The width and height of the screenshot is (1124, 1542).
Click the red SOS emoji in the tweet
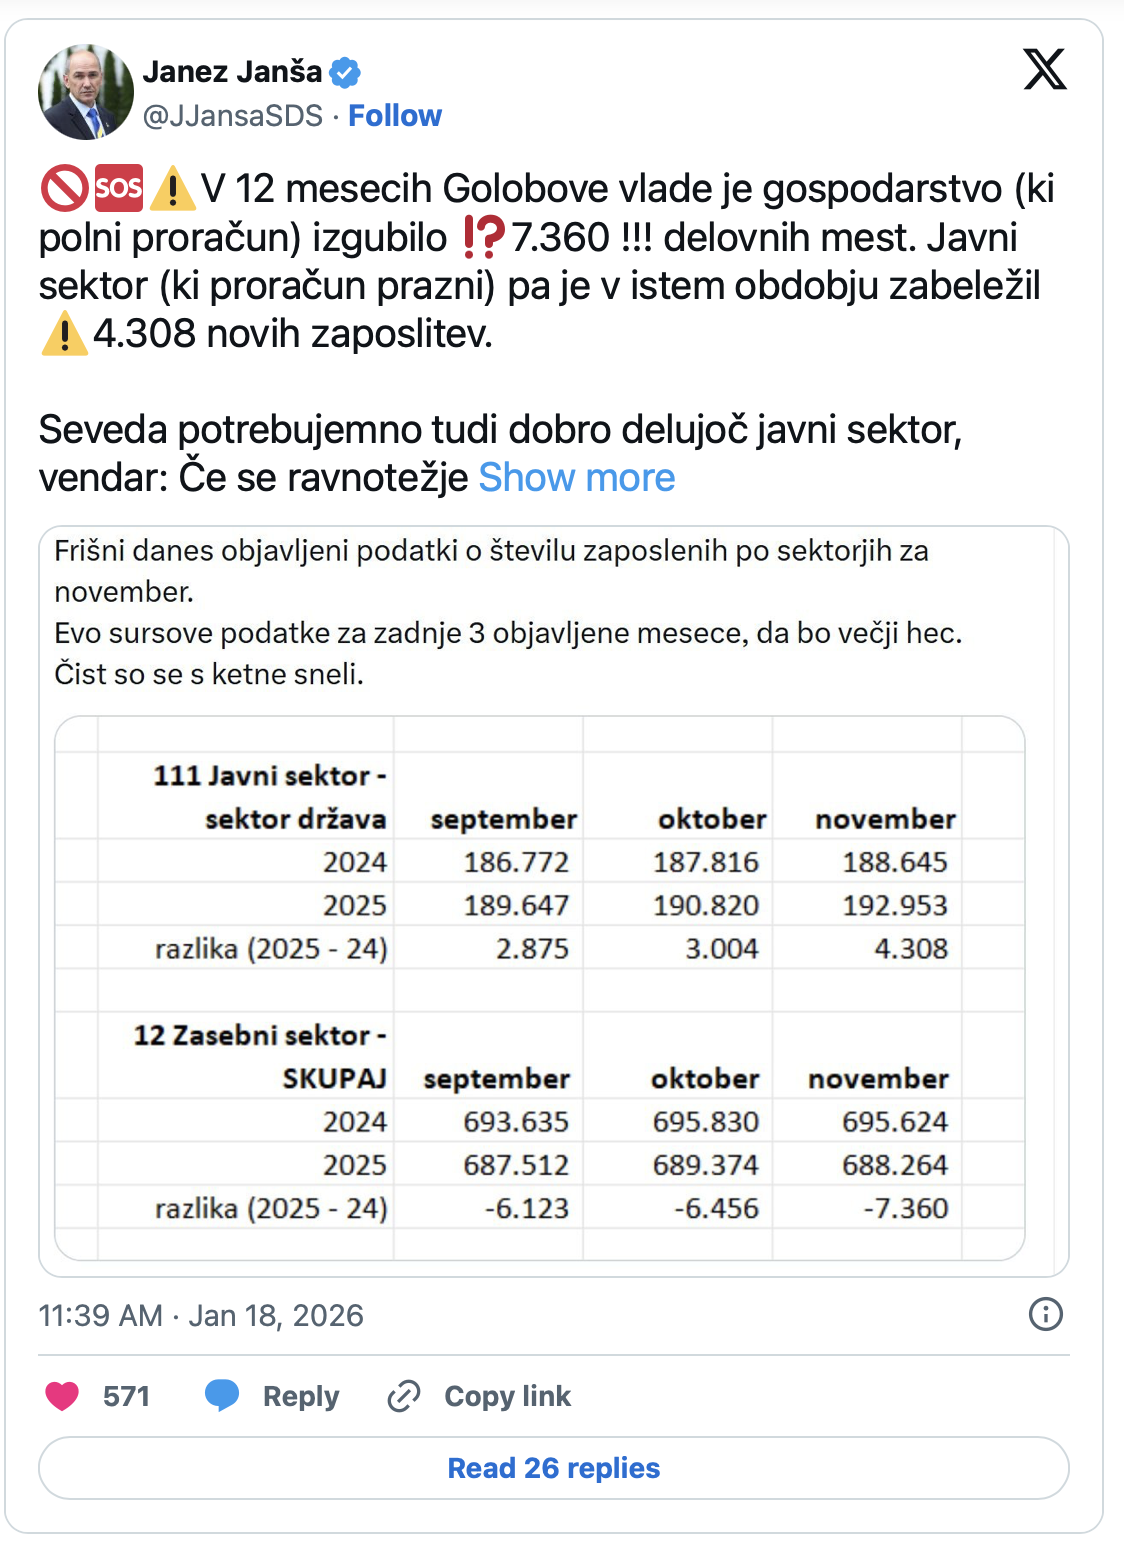coord(118,188)
